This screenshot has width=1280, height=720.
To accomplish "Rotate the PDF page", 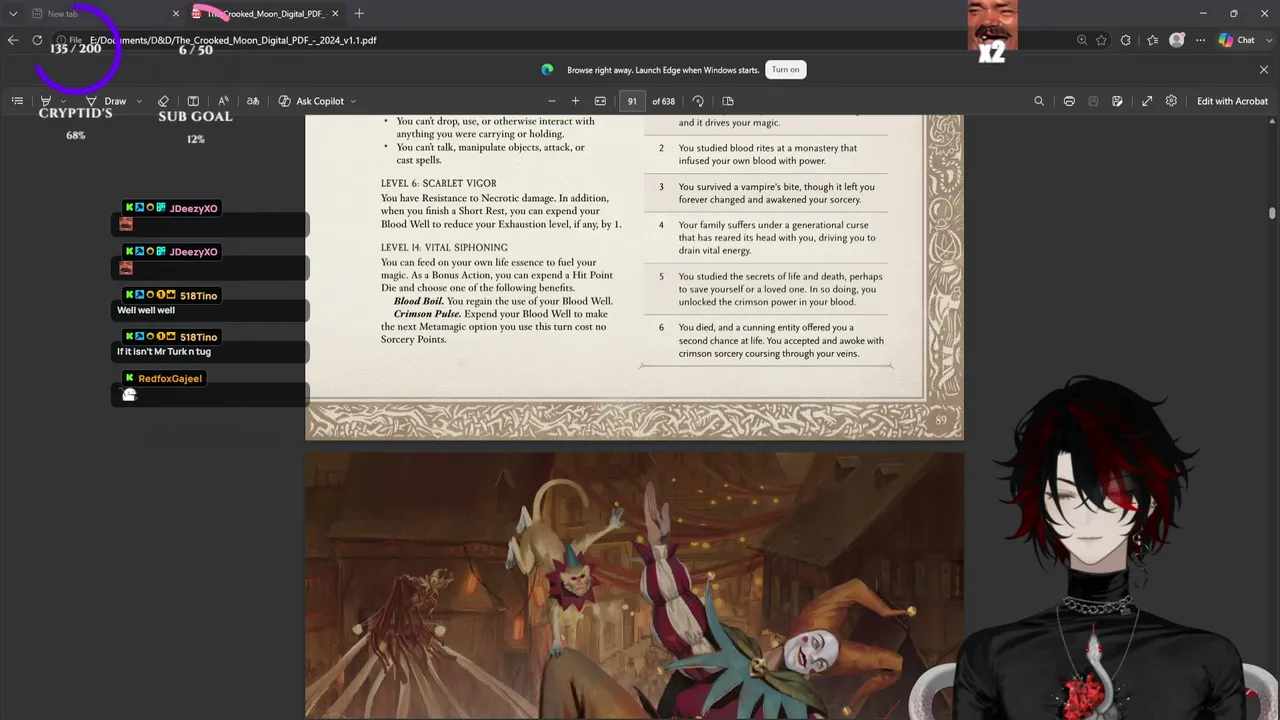I will [x=698, y=101].
